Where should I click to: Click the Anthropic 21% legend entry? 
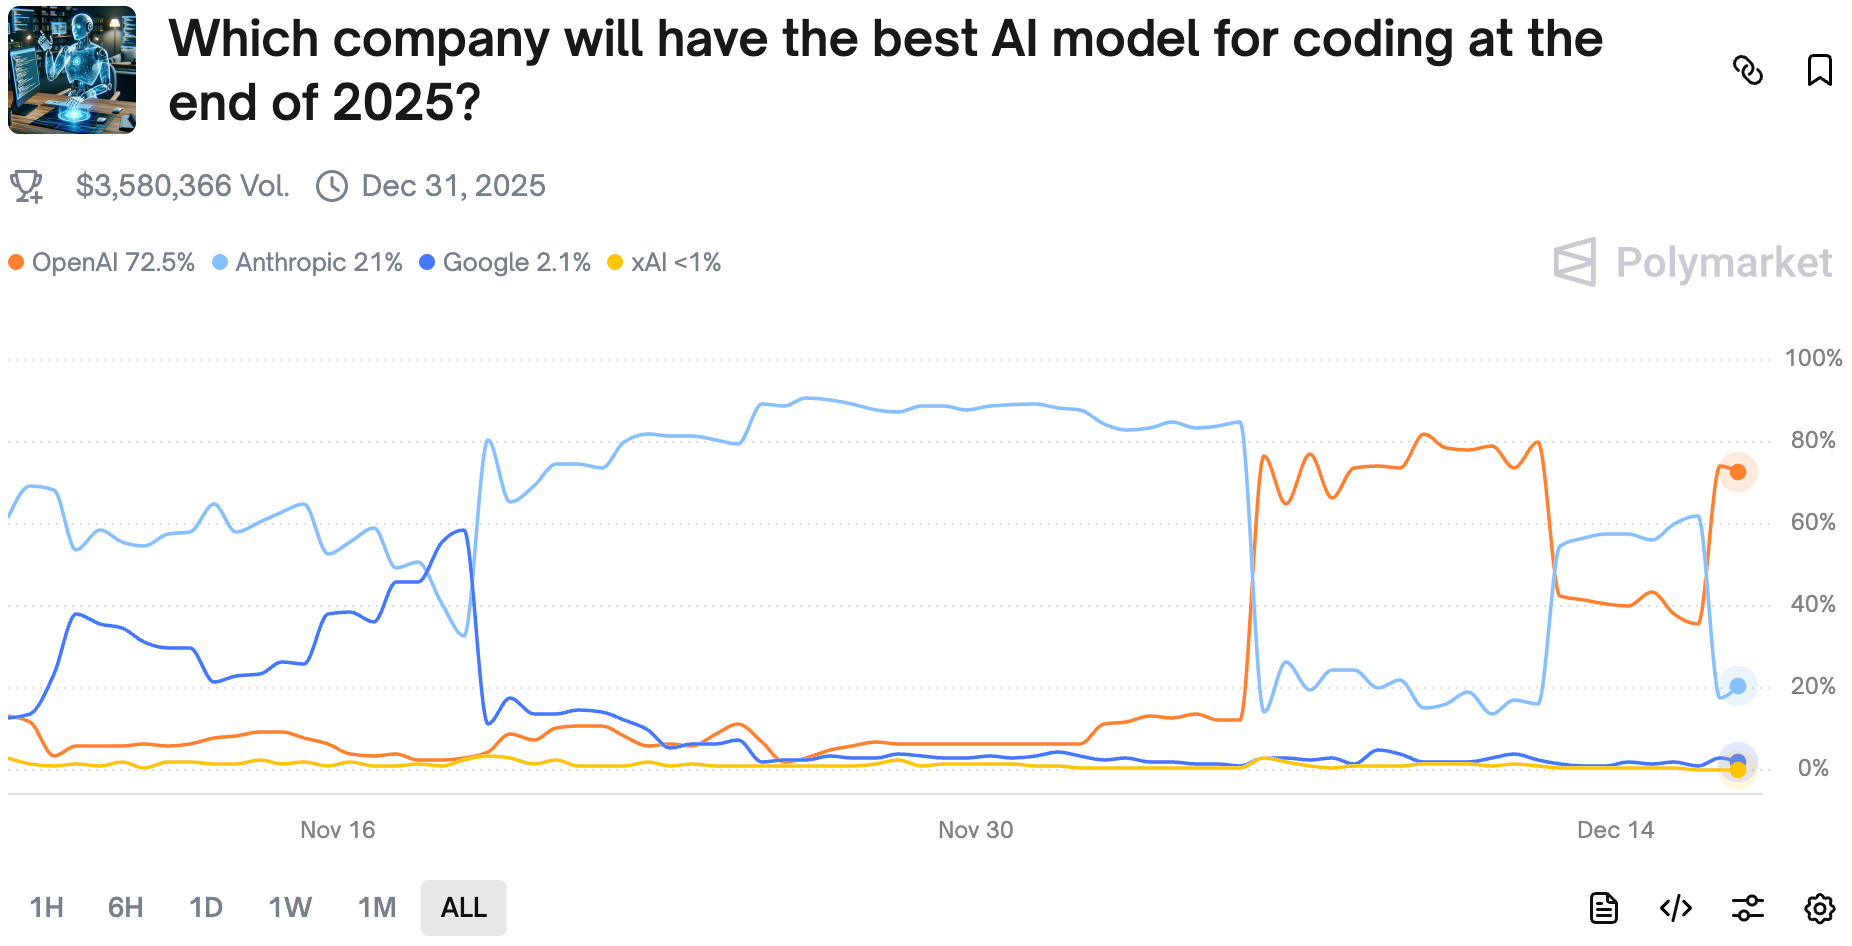tap(308, 263)
